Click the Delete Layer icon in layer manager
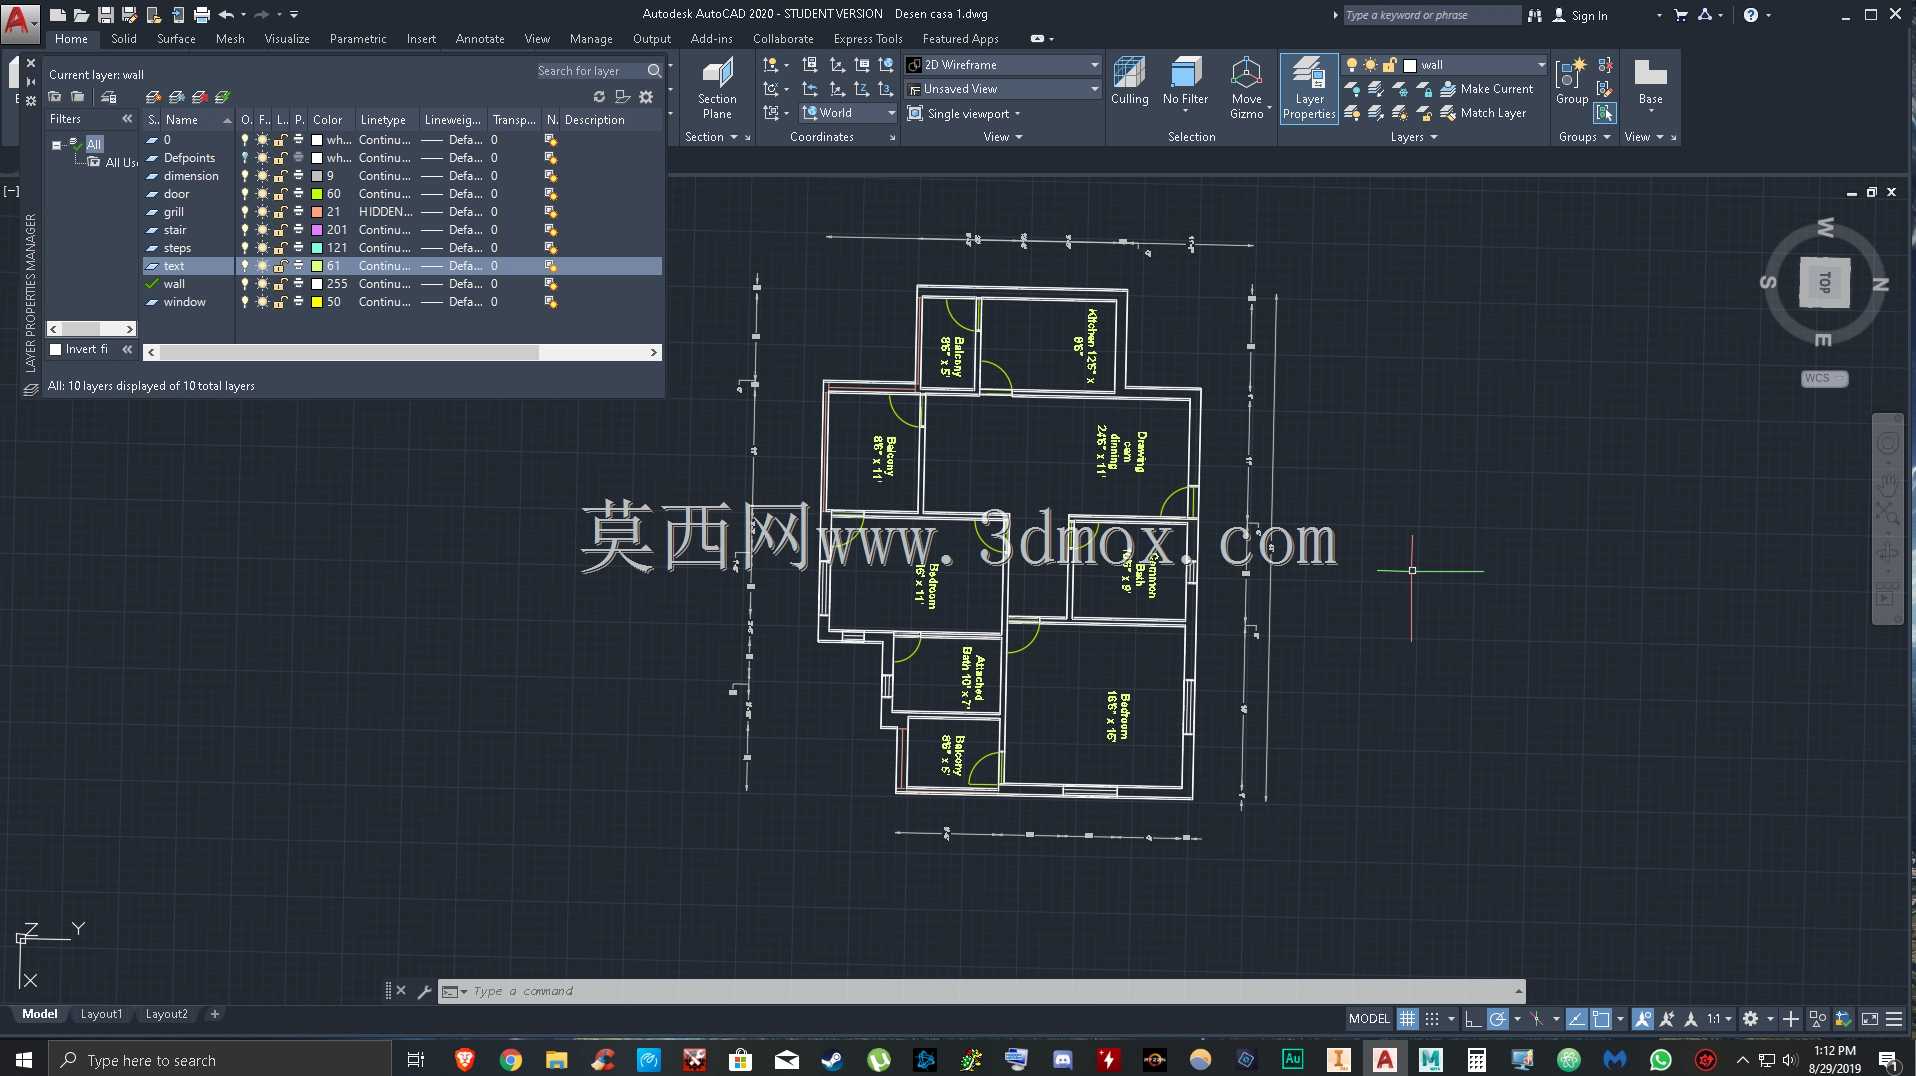The width and height of the screenshot is (1916, 1076). pos(199,97)
